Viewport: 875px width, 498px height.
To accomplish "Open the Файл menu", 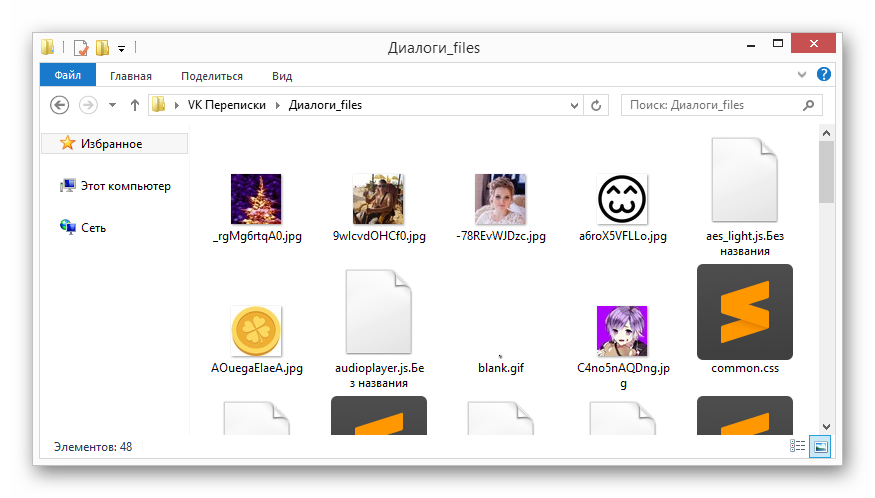I will [x=68, y=75].
